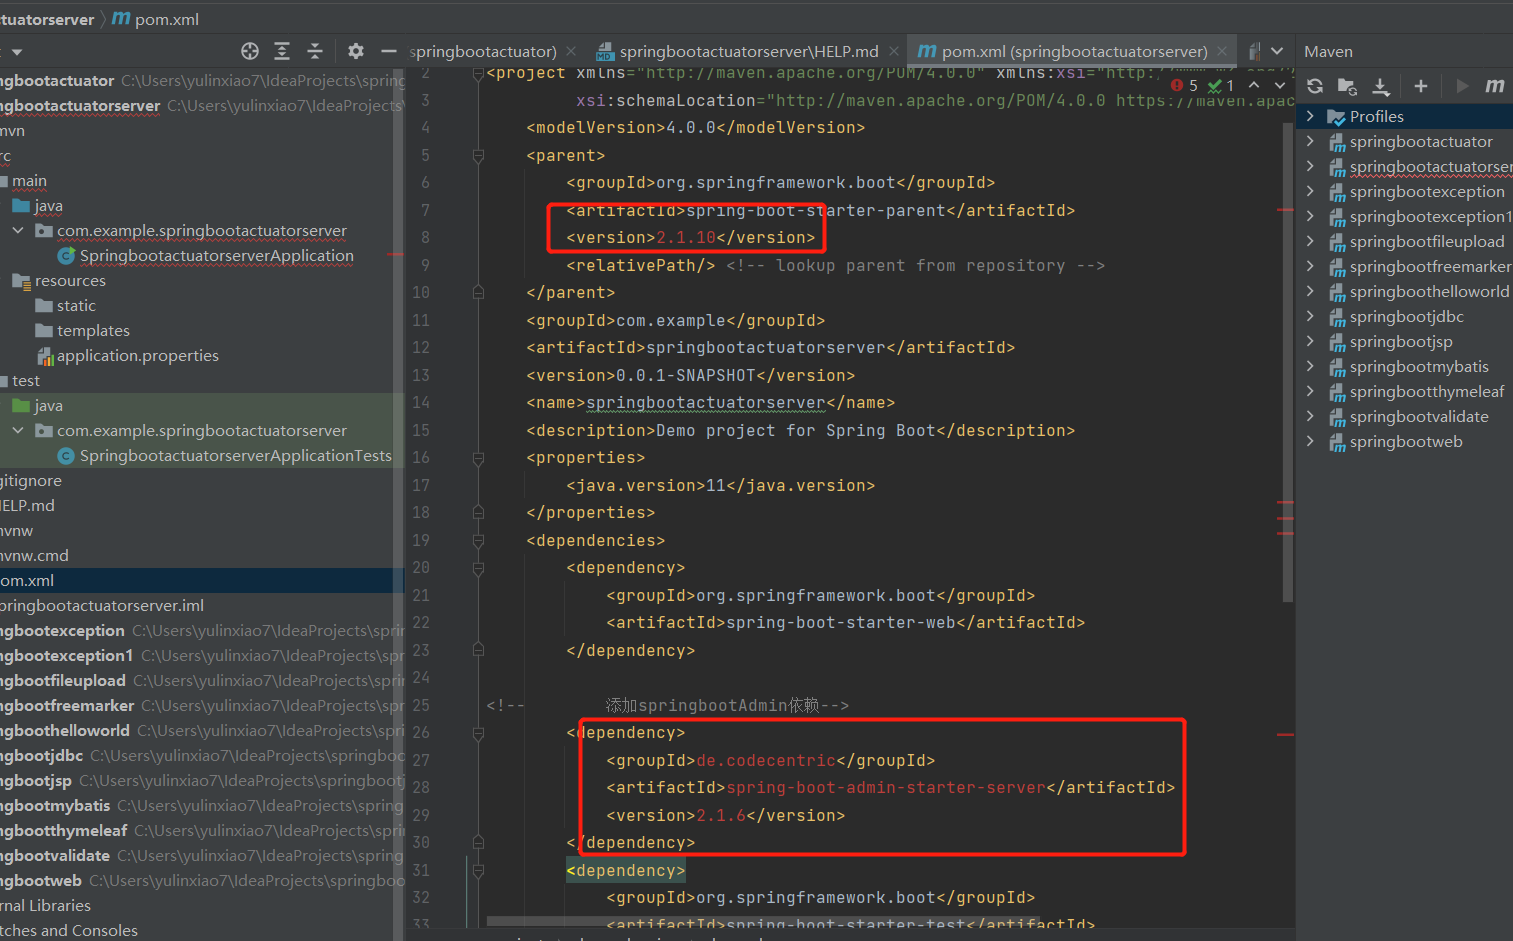The height and width of the screenshot is (941, 1513).
Task: Select springbootfreemarker in Maven panel
Action: point(1431,266)
